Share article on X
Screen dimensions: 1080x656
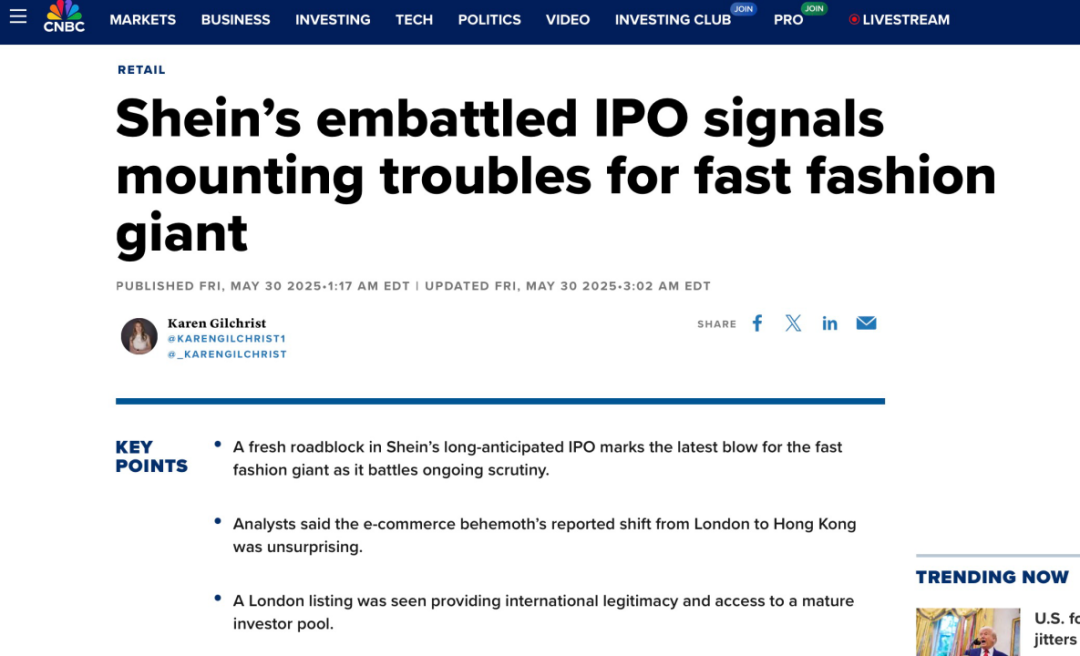click(793, 323)
